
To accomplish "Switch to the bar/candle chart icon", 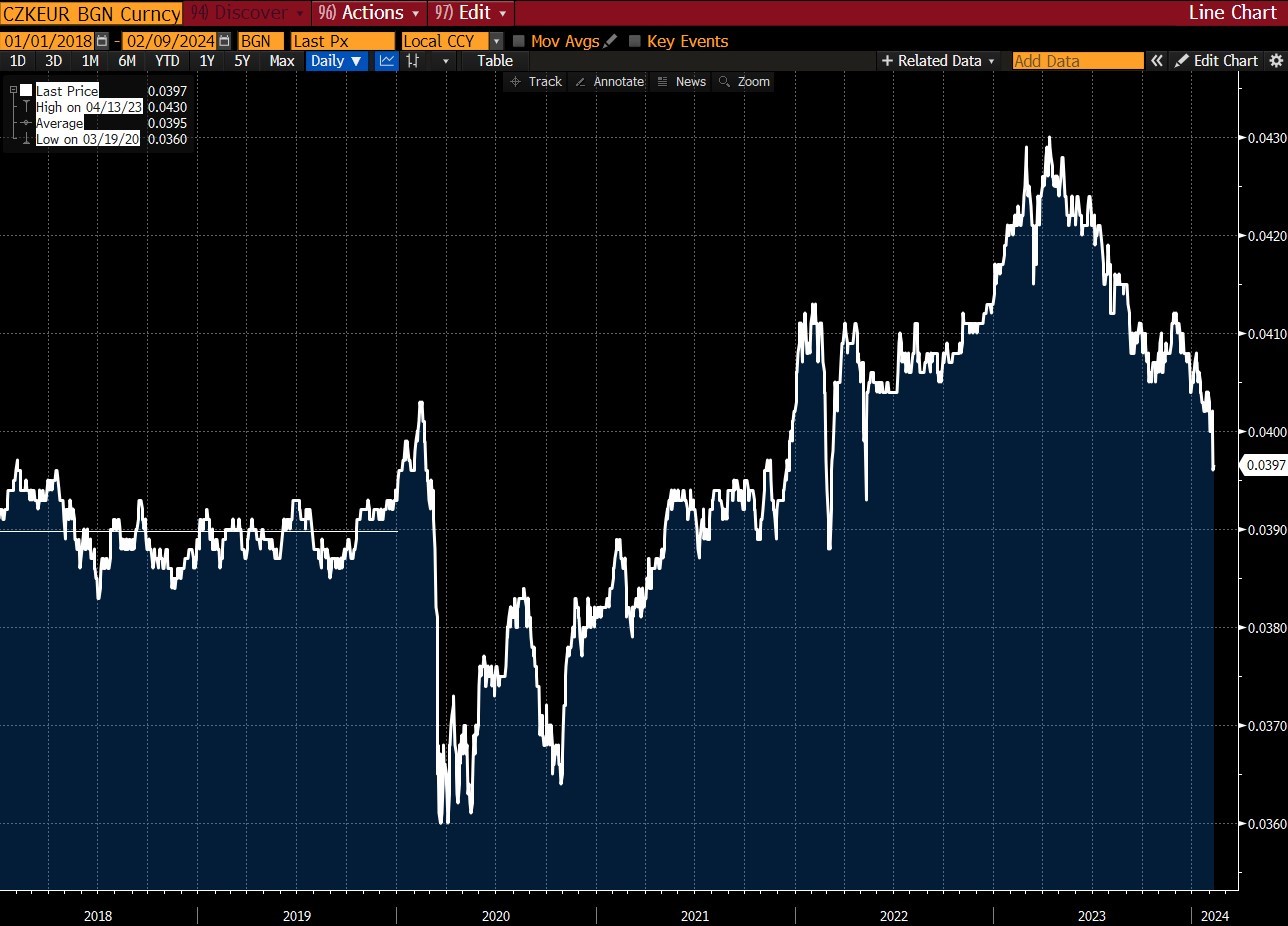I will 413,61.
